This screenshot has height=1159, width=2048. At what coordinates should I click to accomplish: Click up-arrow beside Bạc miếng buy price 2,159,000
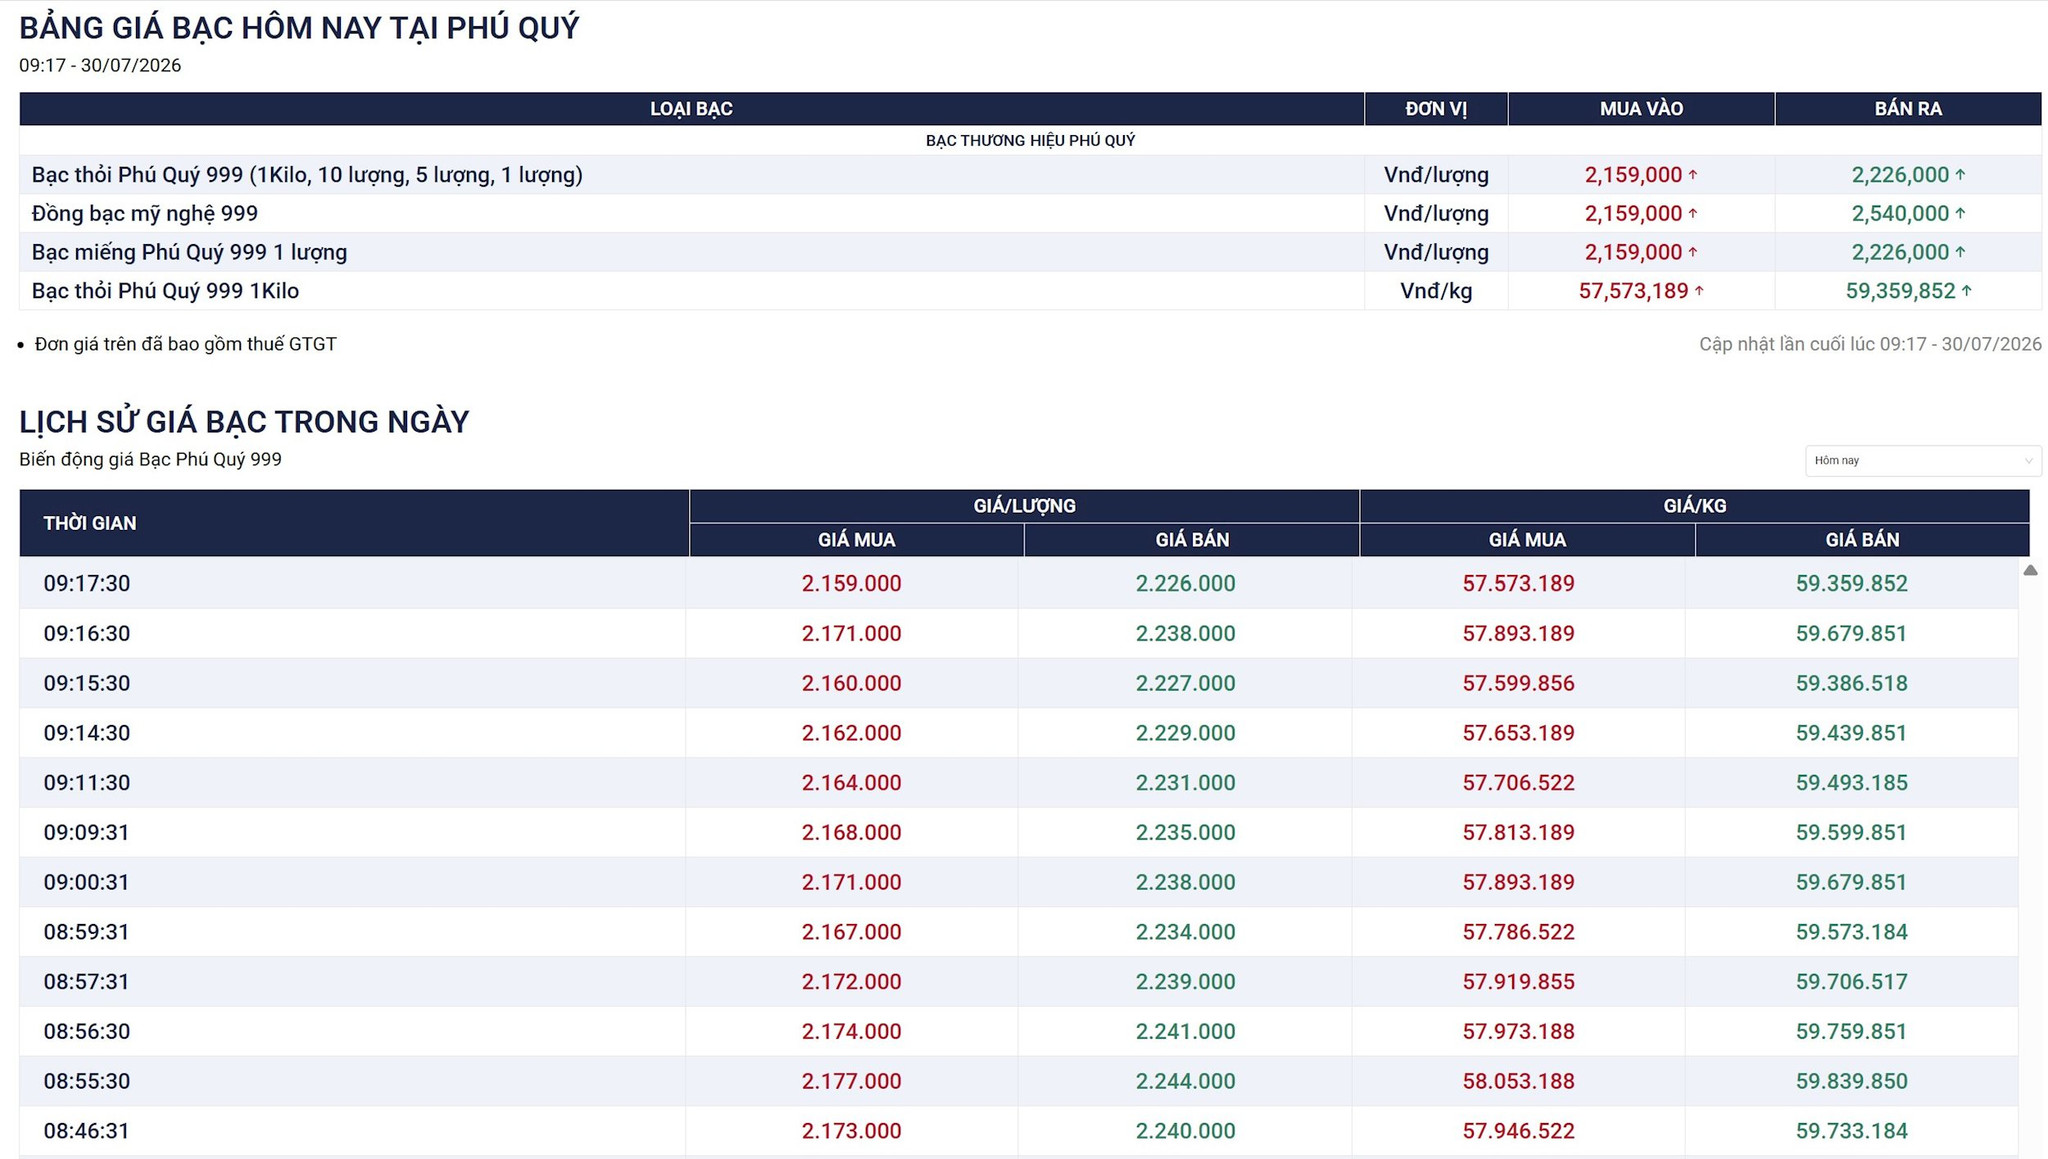1693,252
